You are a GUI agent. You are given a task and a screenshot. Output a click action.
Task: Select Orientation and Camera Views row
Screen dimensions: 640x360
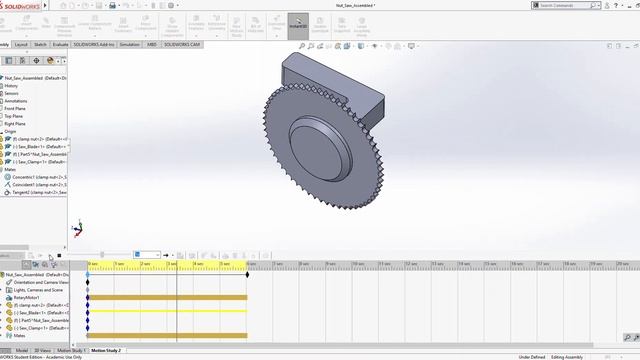point(41,282)
